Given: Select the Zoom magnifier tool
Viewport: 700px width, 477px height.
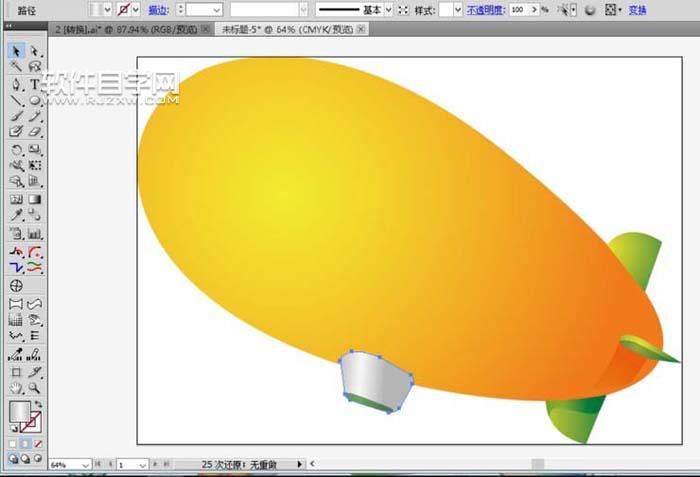Looking at the screenshot, I should (35, 388).
